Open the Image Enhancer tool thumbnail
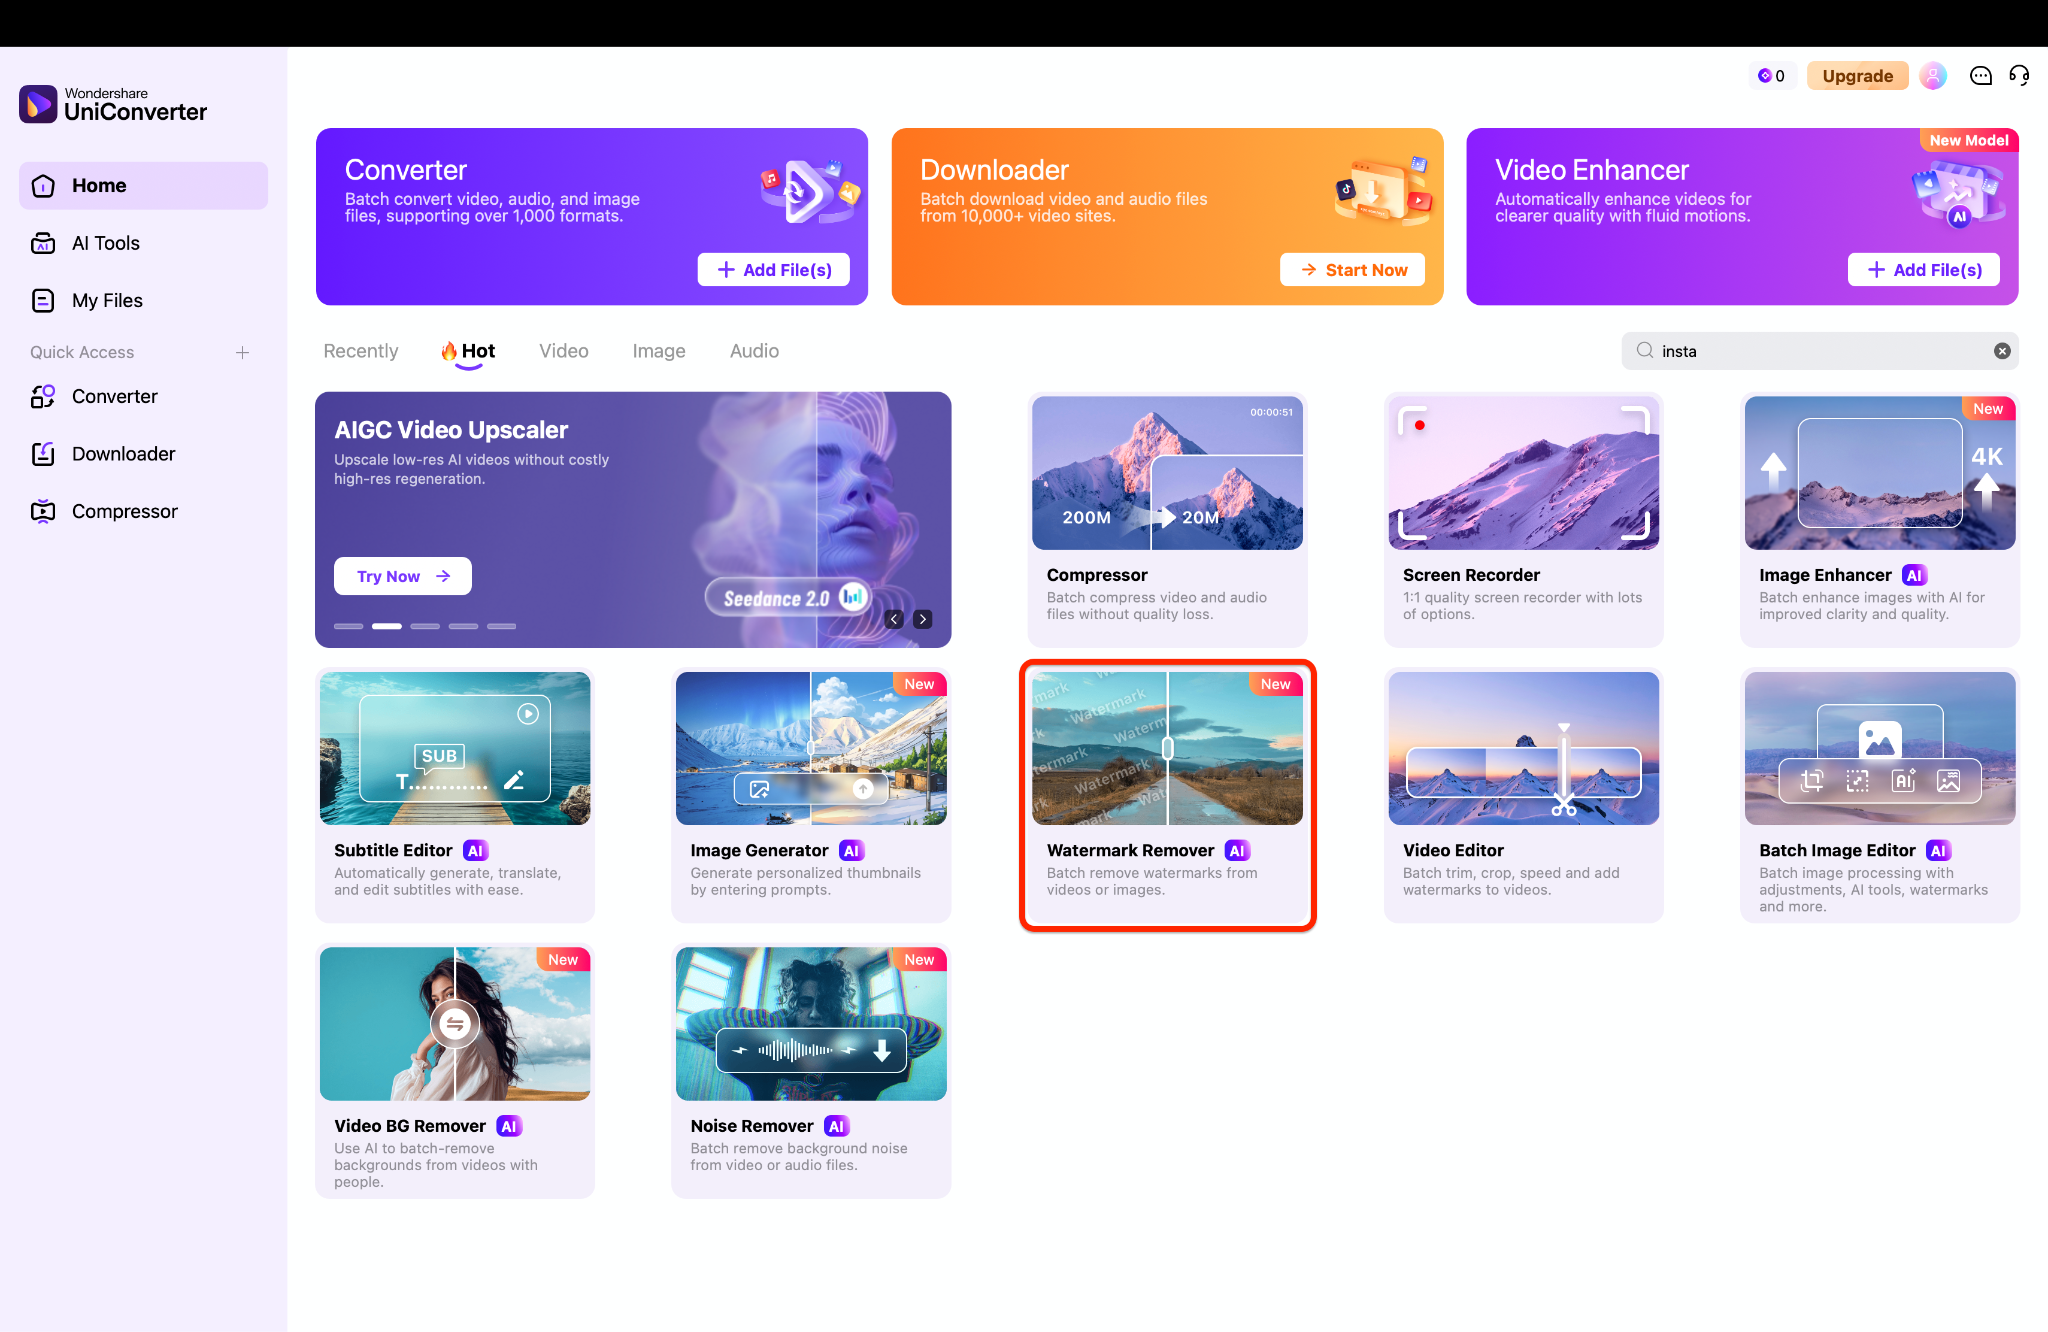2048x1332 pixels. tap(1880, 473)
